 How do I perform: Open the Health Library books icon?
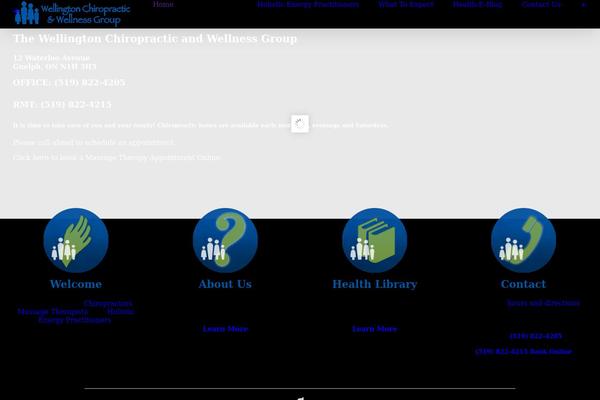point(375,240)
